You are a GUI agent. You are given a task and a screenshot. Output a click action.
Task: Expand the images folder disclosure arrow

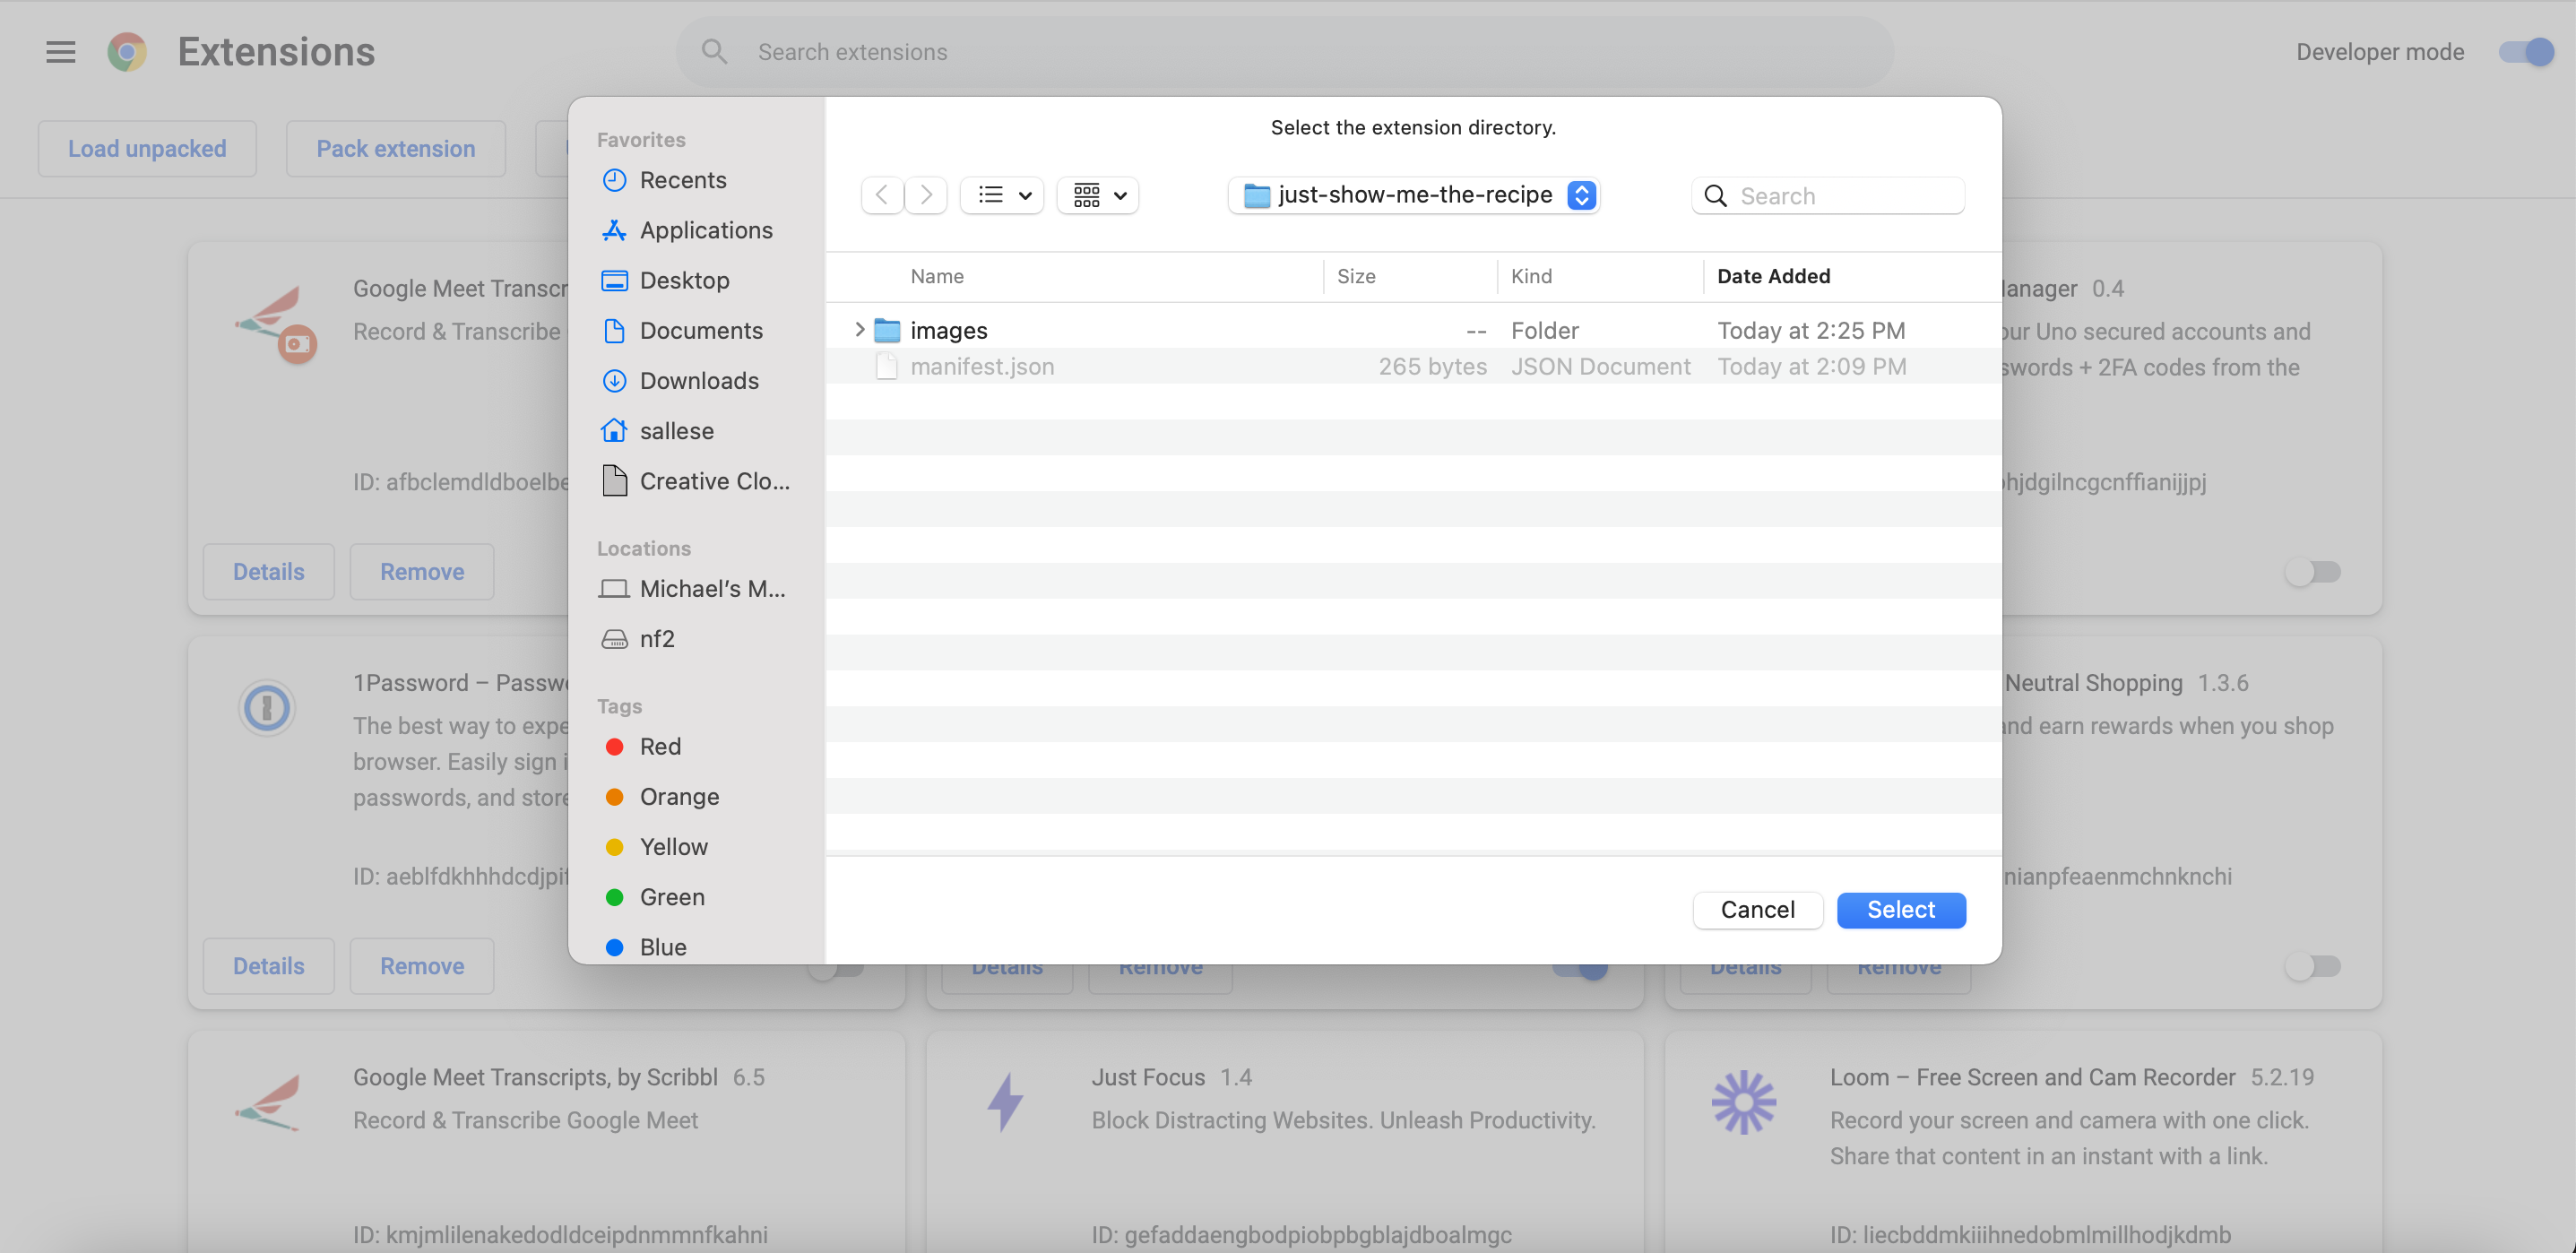(x=859, y=329)
